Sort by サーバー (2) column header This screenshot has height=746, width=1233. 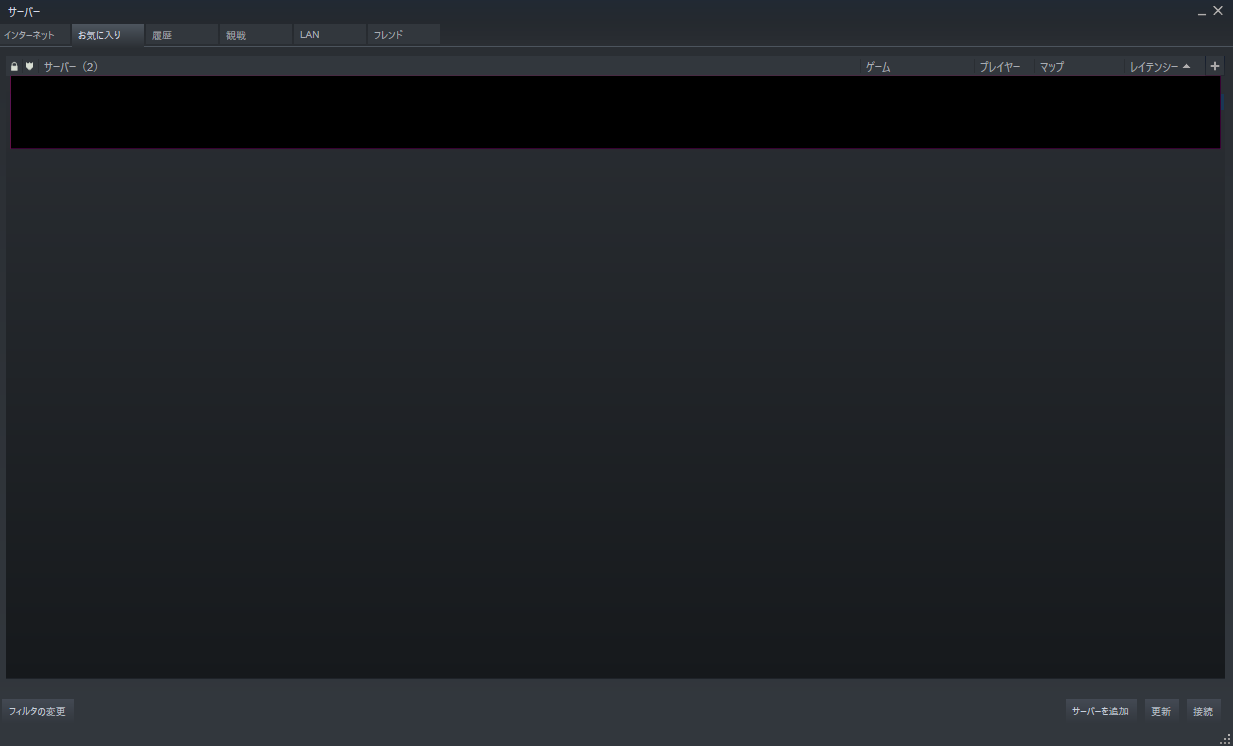click(450, 67)
